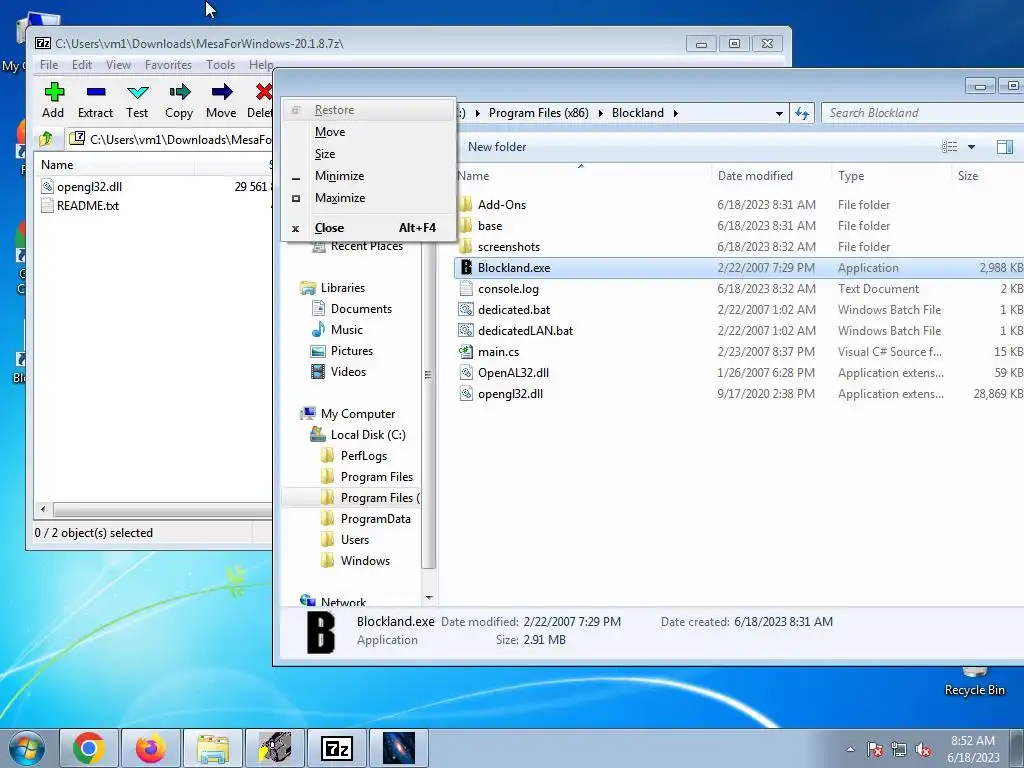Open Users folder in navigation tree
Screen dimensions: 1024x768
point(355,540)
